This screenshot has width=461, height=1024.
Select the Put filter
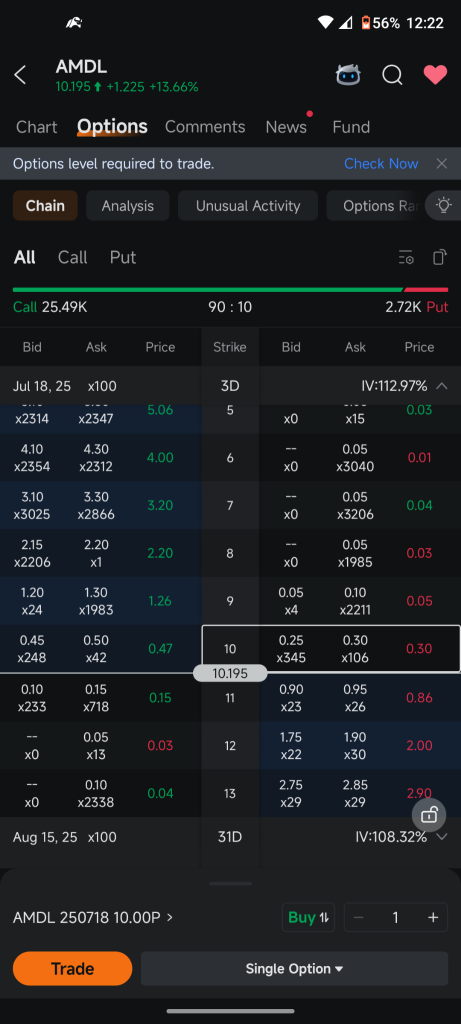point(123,257)
